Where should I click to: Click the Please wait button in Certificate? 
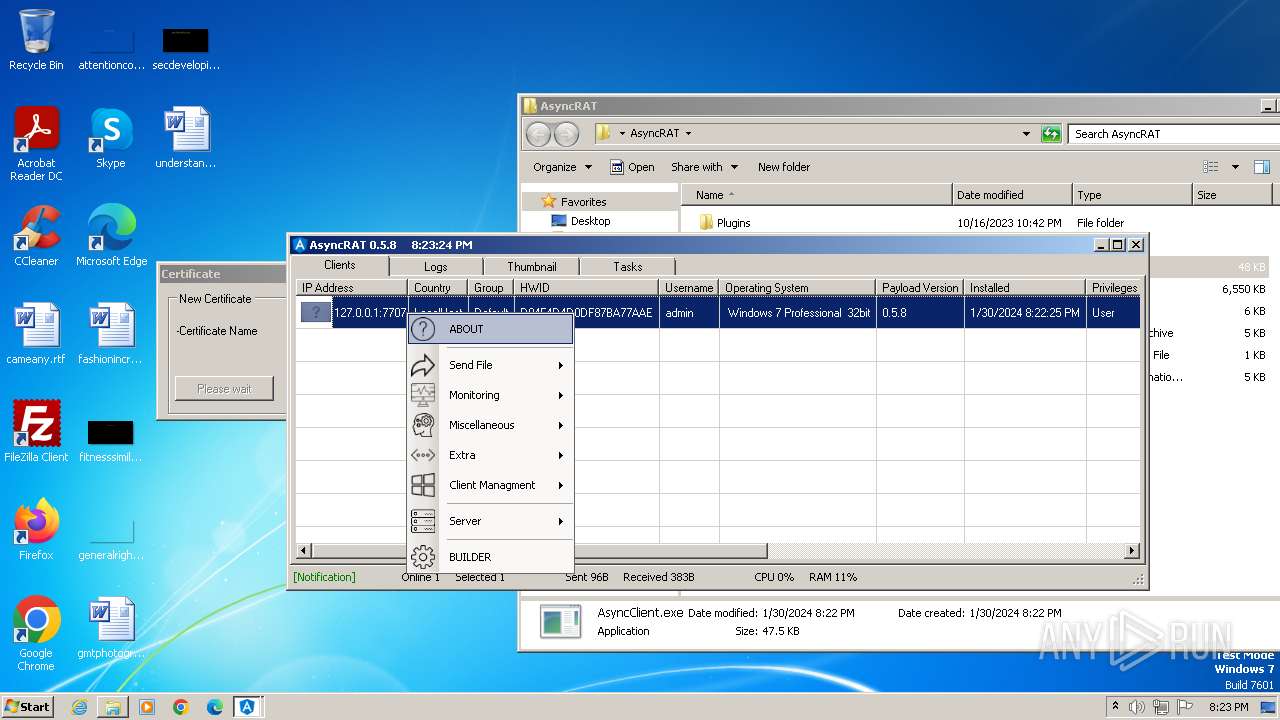[x=224, y=389]
